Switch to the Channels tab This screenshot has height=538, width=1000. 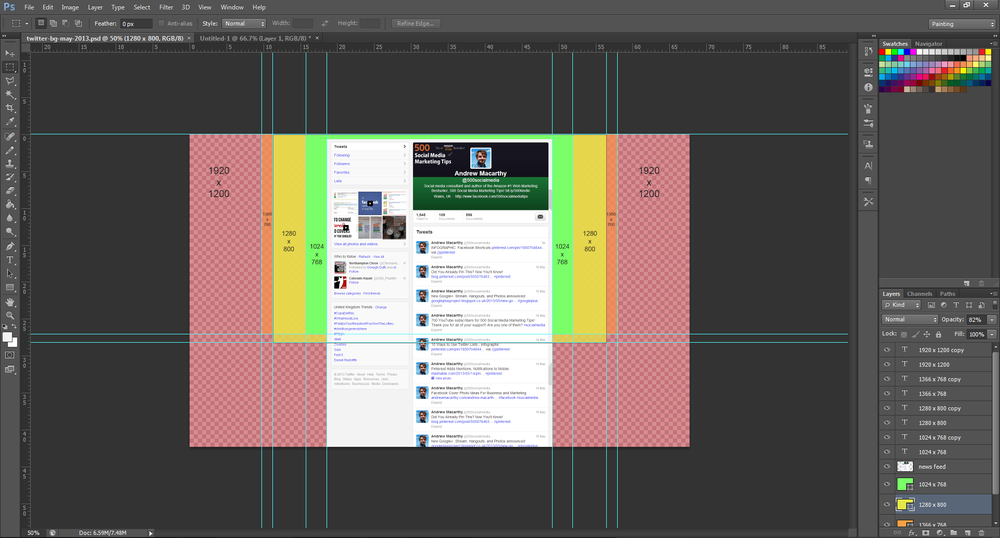pyautogui.click(x=920, y=294)
